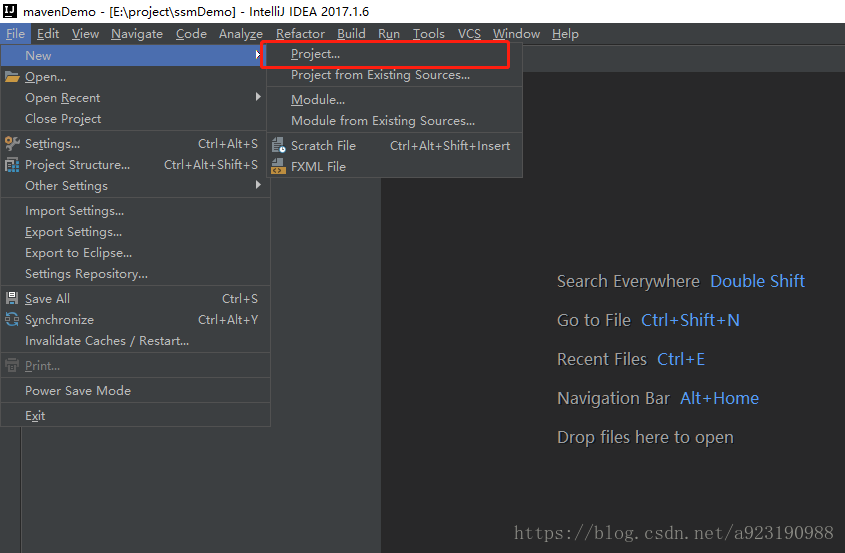Image resolution: width=845 pixels, height=553 pixels.
Task: Click the folder icon beside Open...
Action: pyautogui.click(x=12, y=77)
